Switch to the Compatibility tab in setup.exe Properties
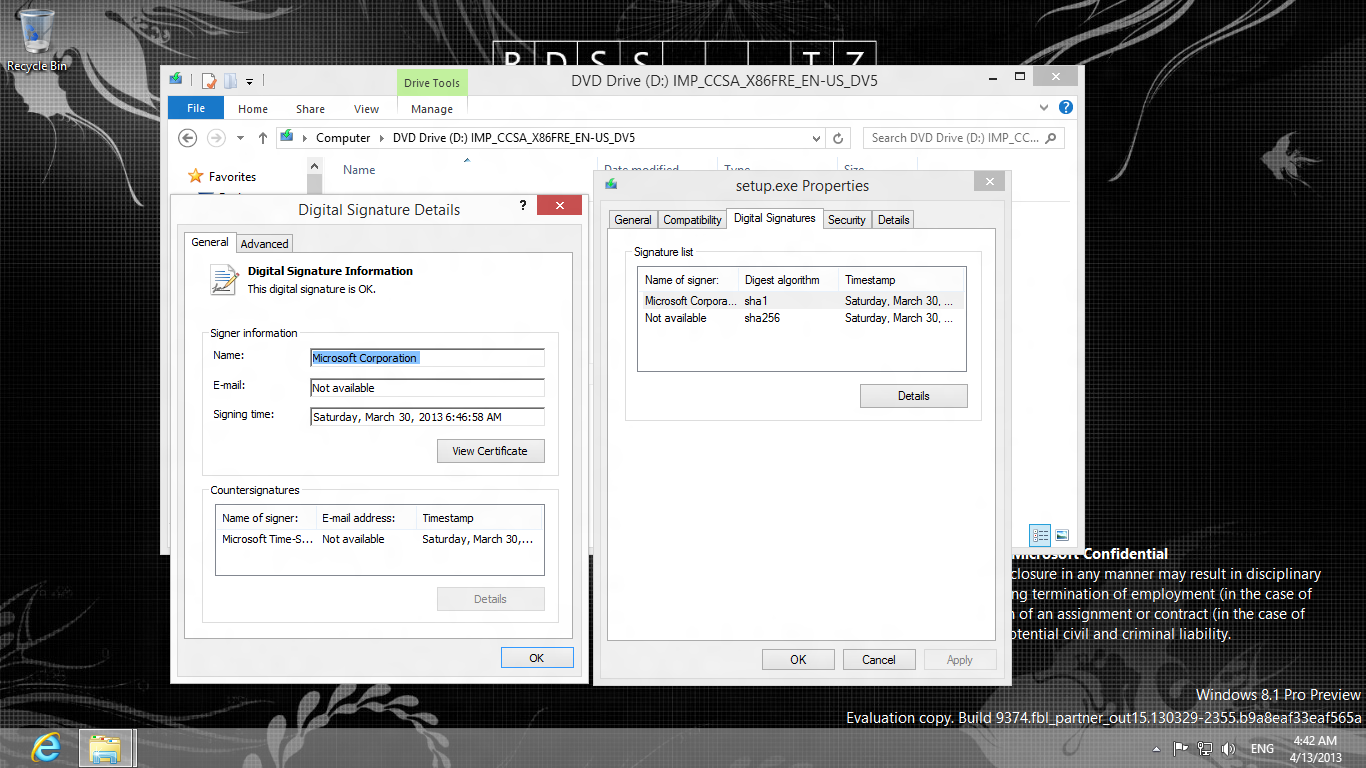1366x768 pixels. [x=692, y=220]
